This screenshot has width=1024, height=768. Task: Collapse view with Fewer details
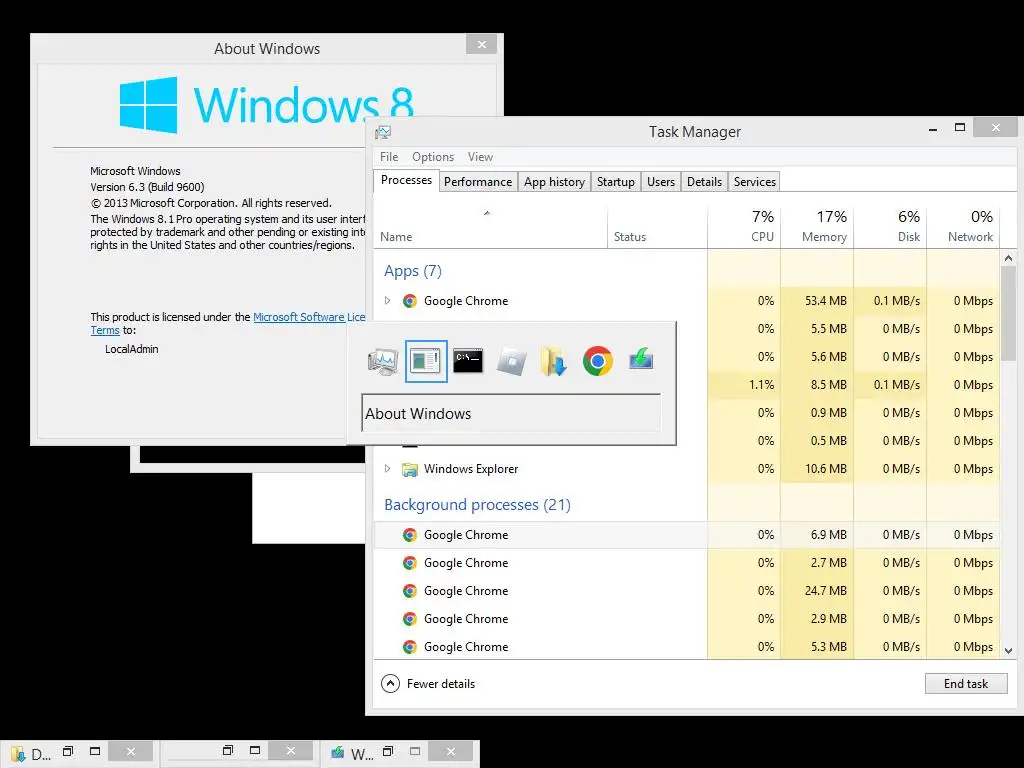coord(428,684)
